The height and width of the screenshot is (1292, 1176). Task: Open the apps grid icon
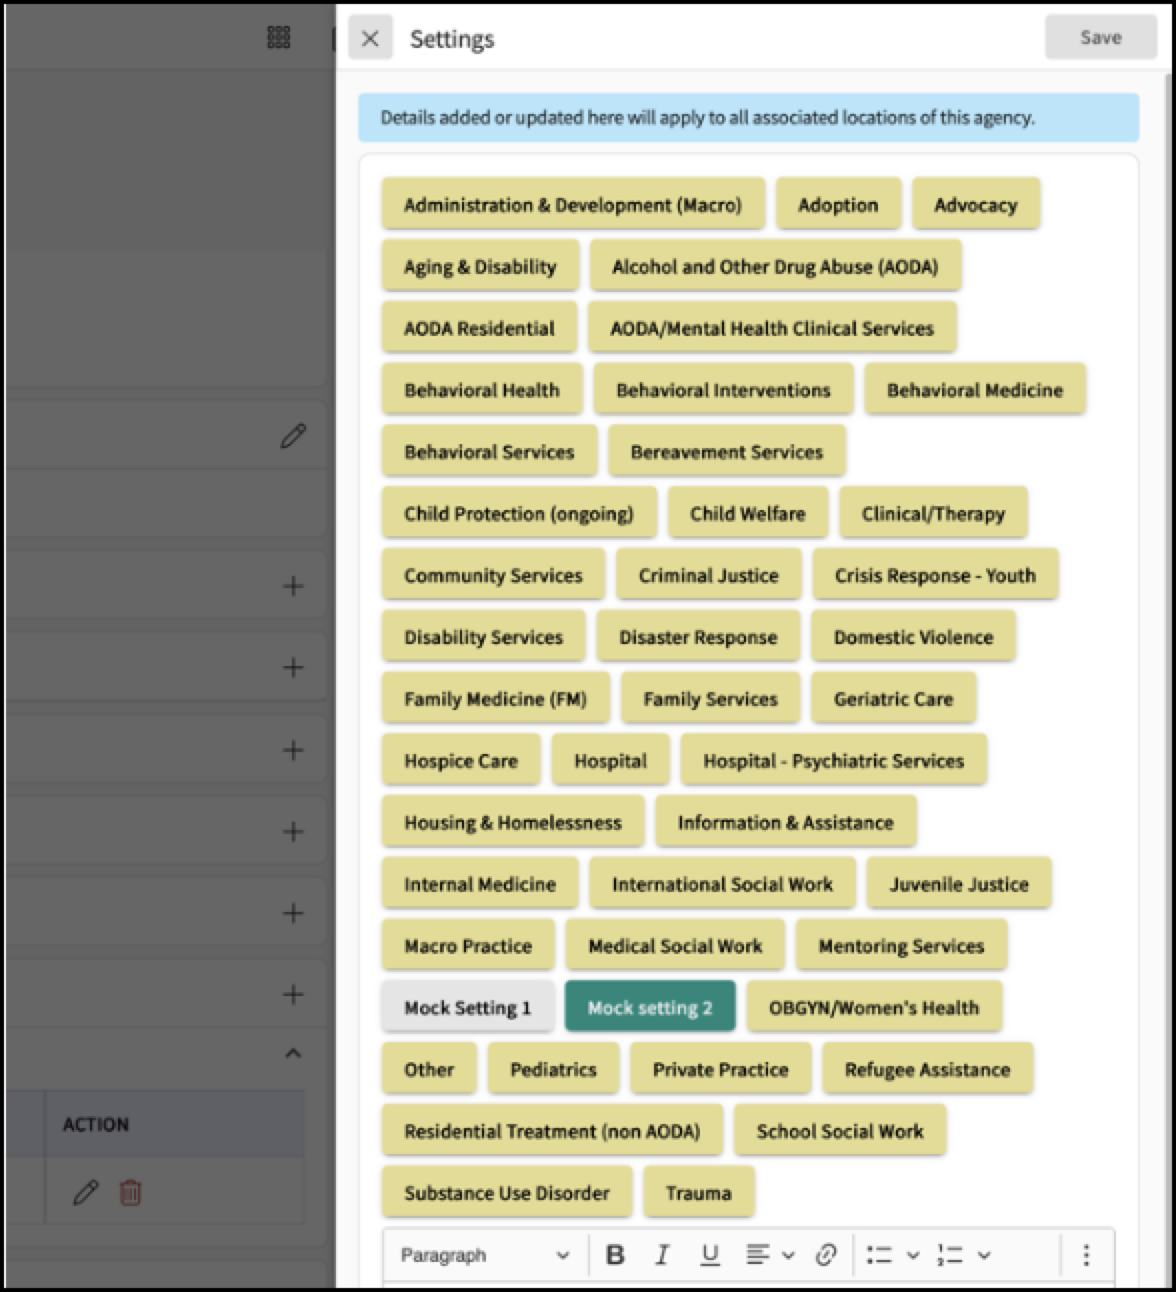point(279,38)
